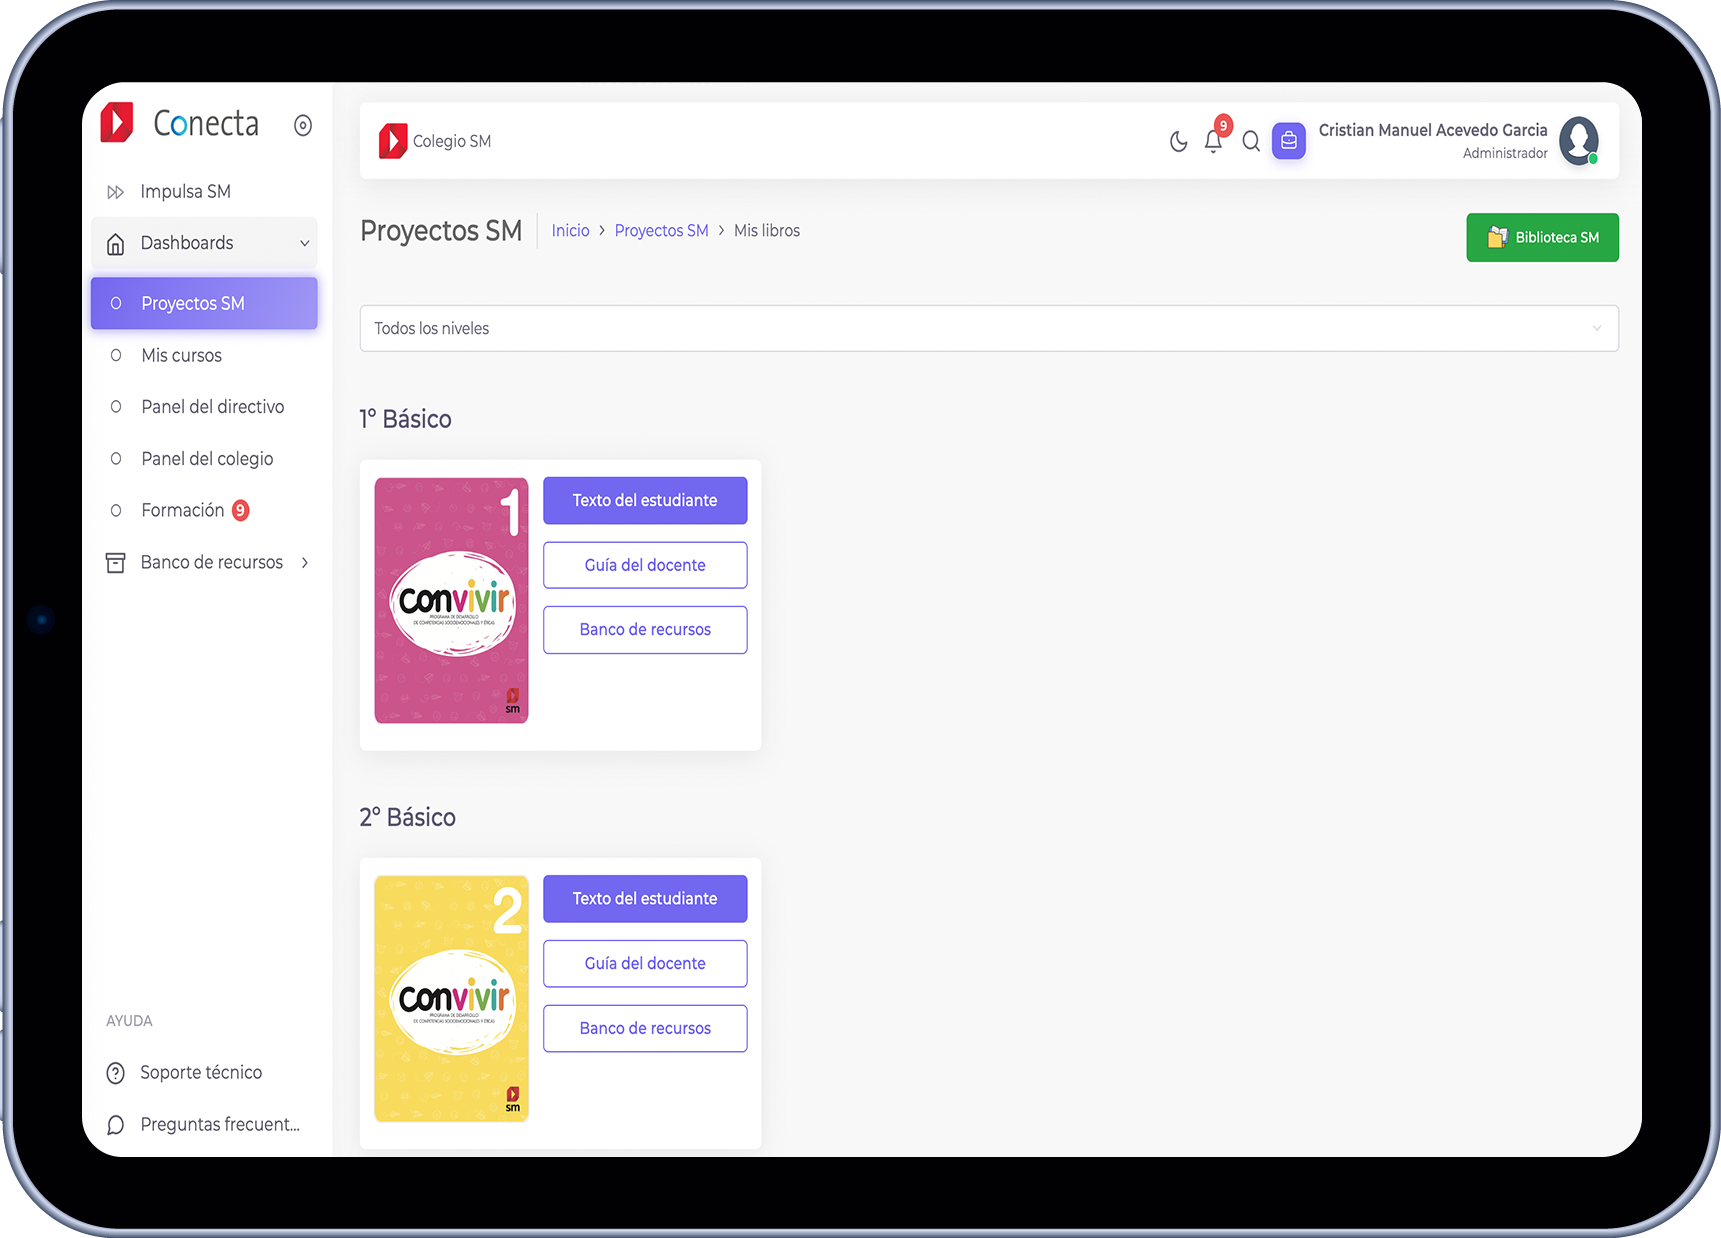Open Formación sidebar item
The image size is (1721, 1238).
pos(204,510)
